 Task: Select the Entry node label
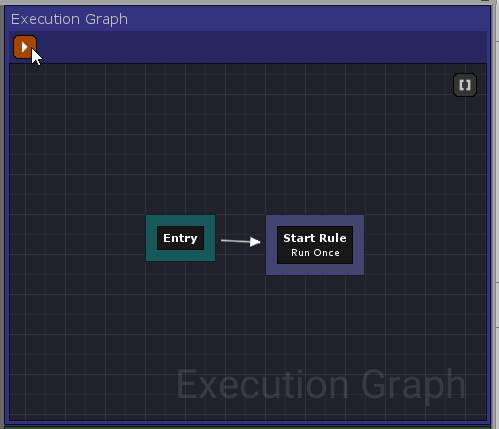[x=180, y=238]
